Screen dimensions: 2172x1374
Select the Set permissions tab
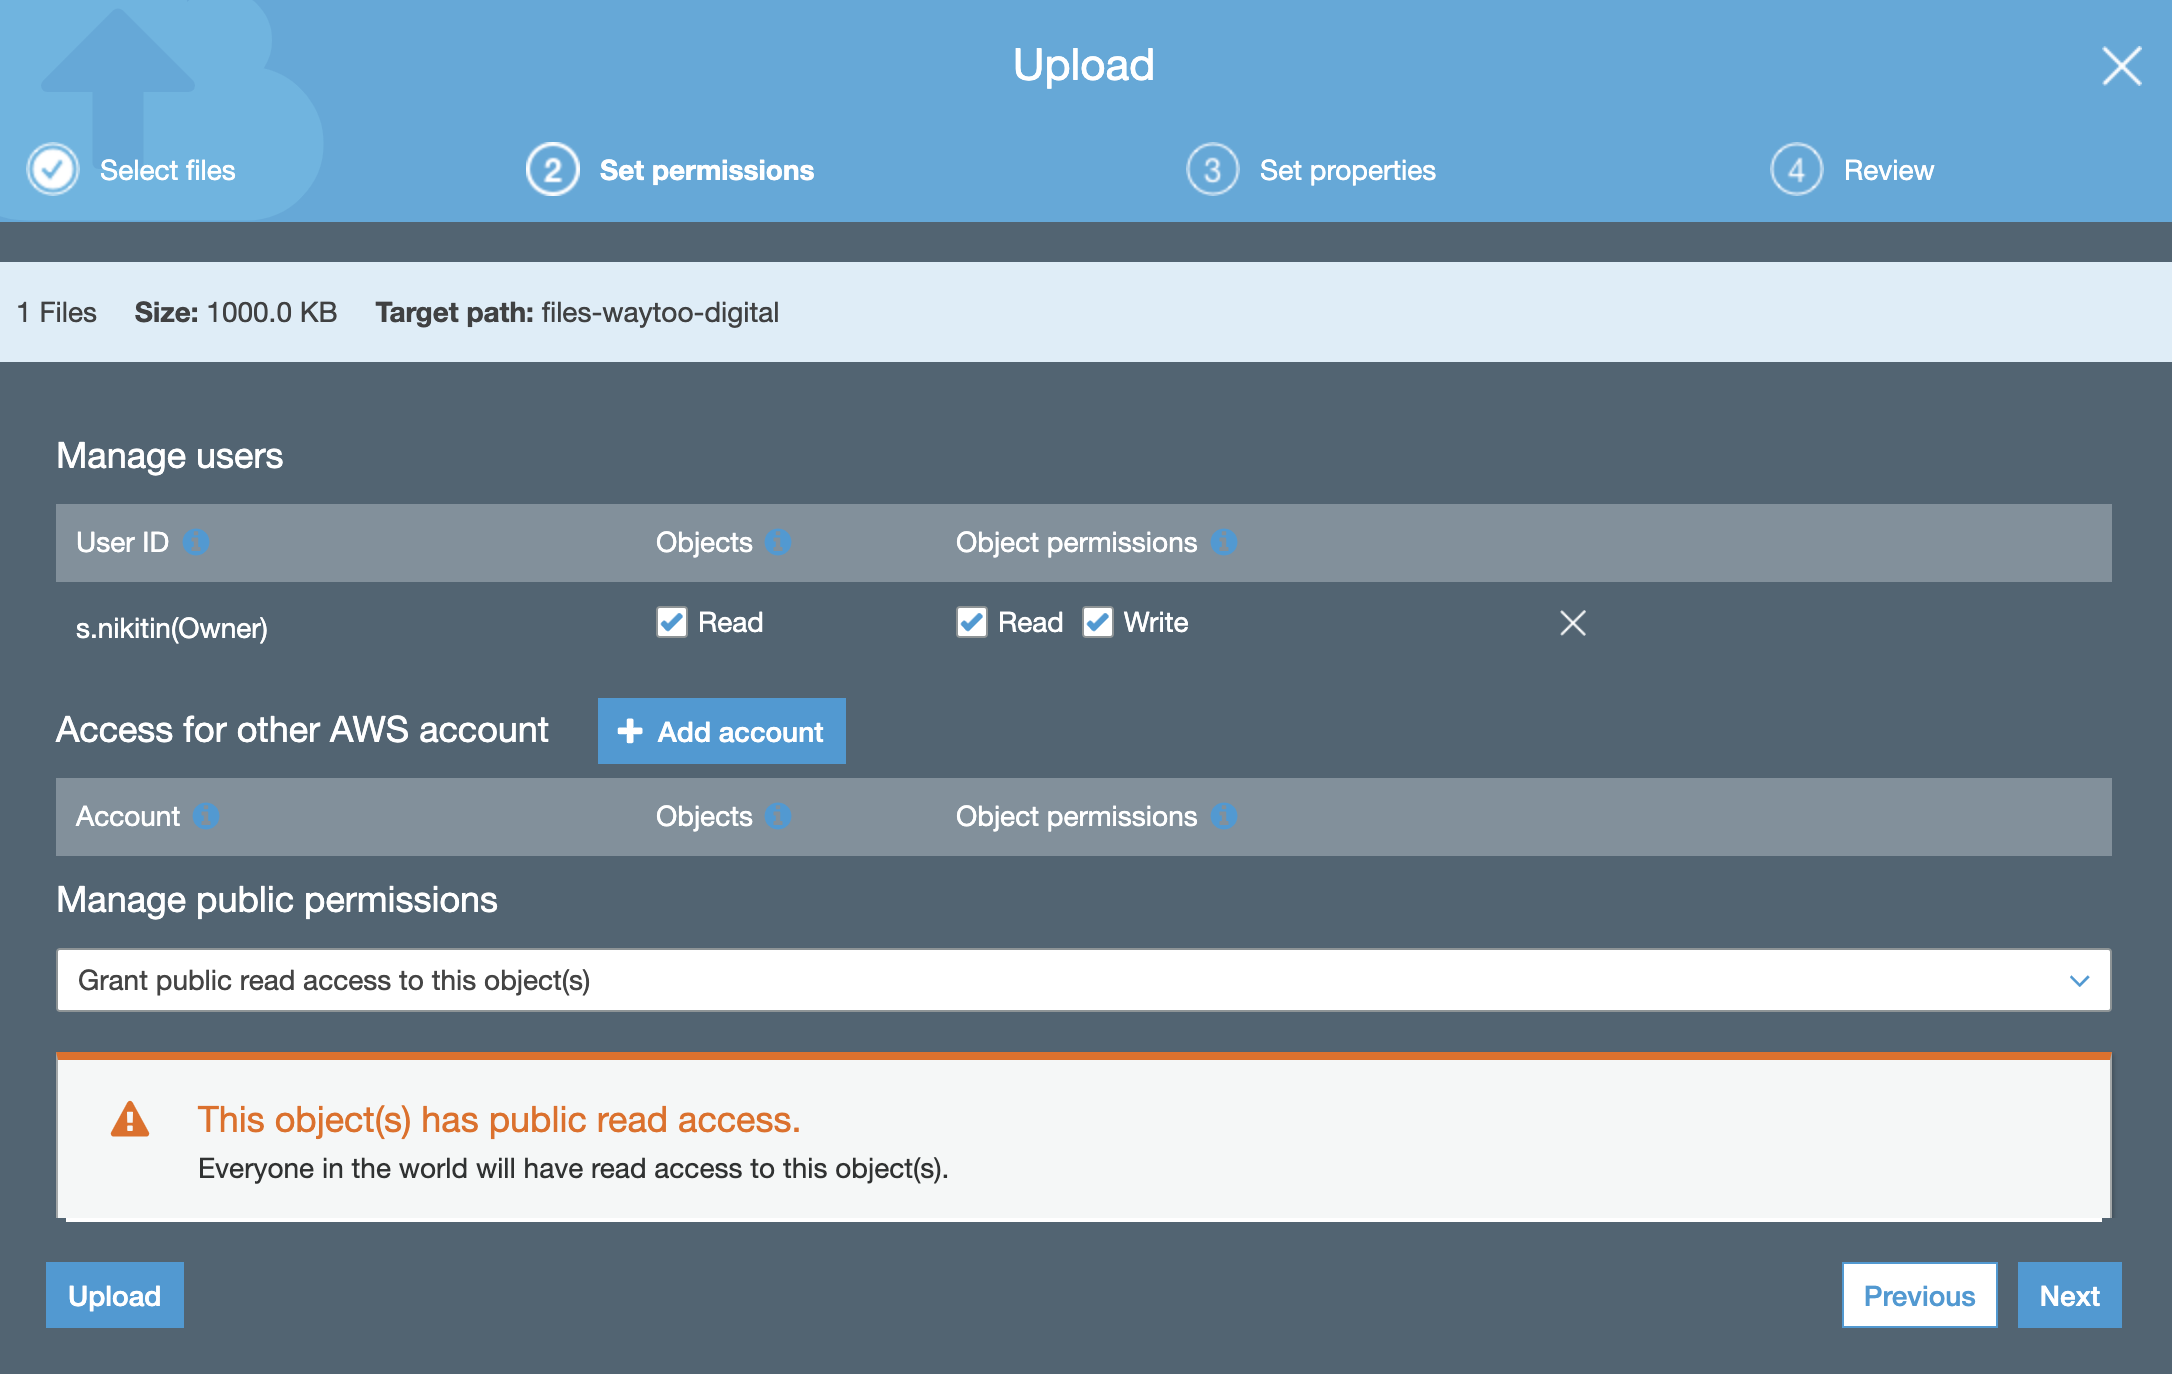pyautogui.click(x=706, y=169)
